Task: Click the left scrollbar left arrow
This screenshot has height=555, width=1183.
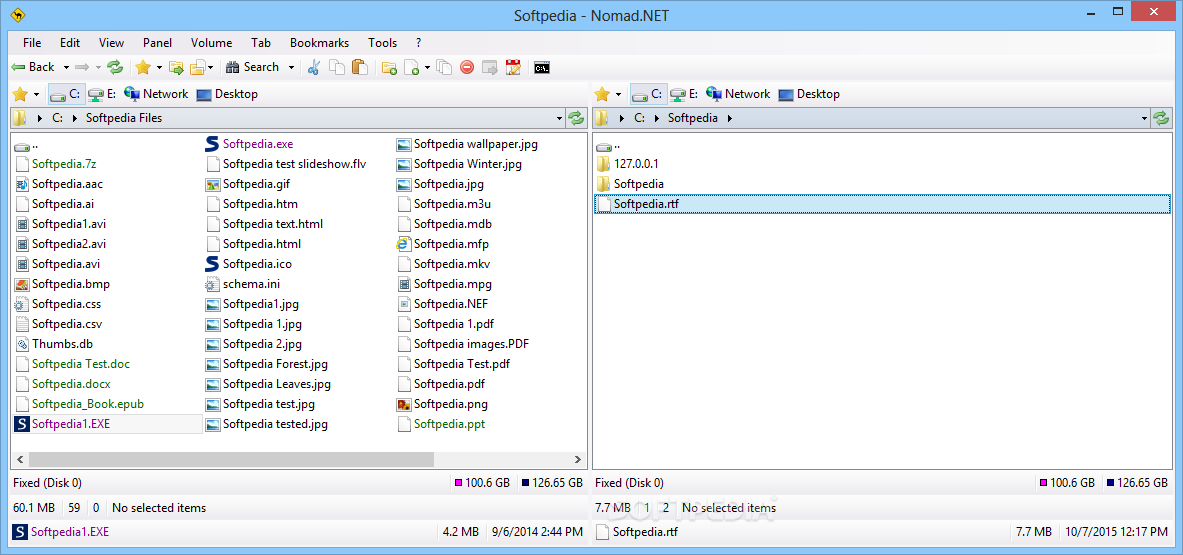Action: tap(20, 459)
